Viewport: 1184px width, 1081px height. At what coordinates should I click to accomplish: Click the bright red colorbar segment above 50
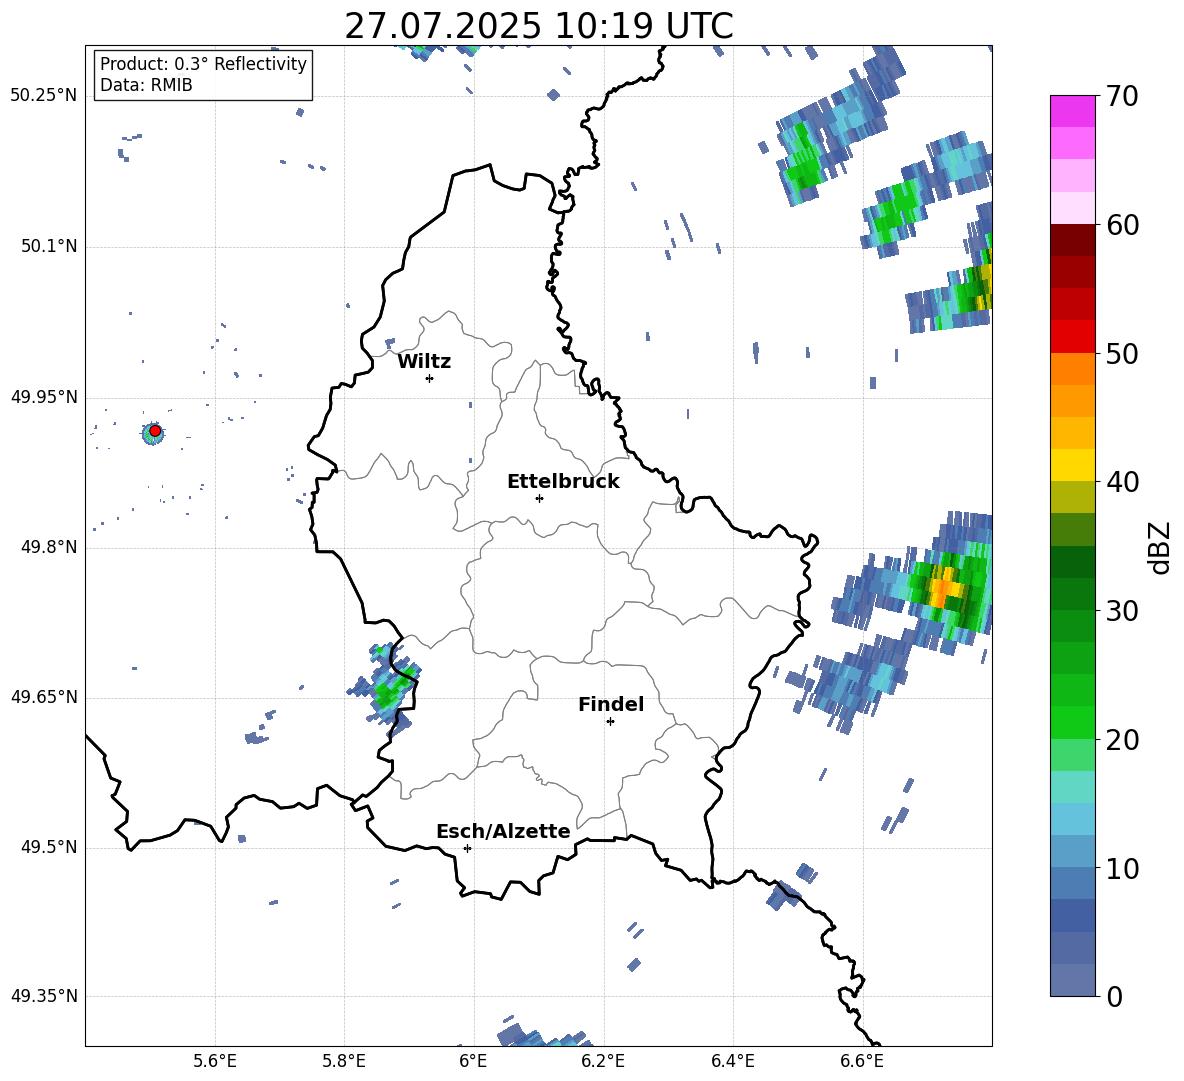point(1072,337)
